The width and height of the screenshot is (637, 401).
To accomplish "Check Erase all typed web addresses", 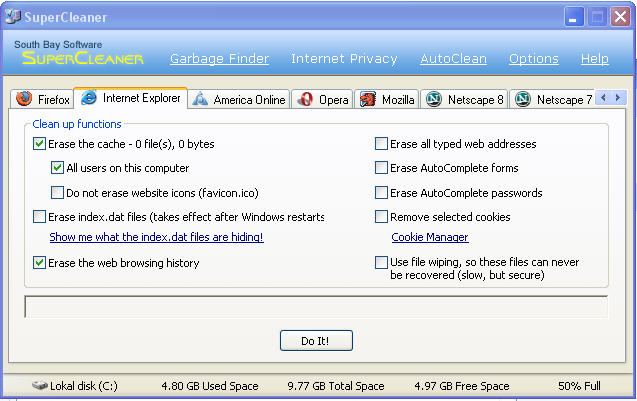I will click(x=381, y=144).
